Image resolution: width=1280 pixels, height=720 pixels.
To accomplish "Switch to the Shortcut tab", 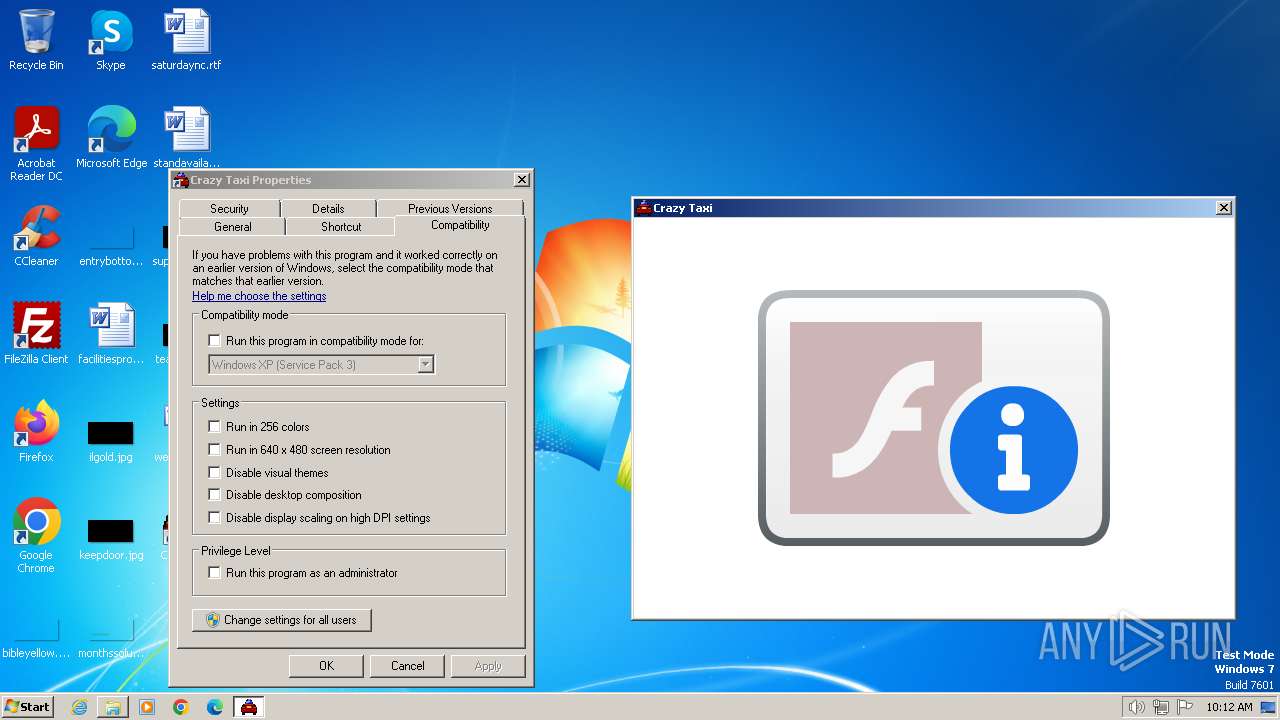I will tap(341, 227).
